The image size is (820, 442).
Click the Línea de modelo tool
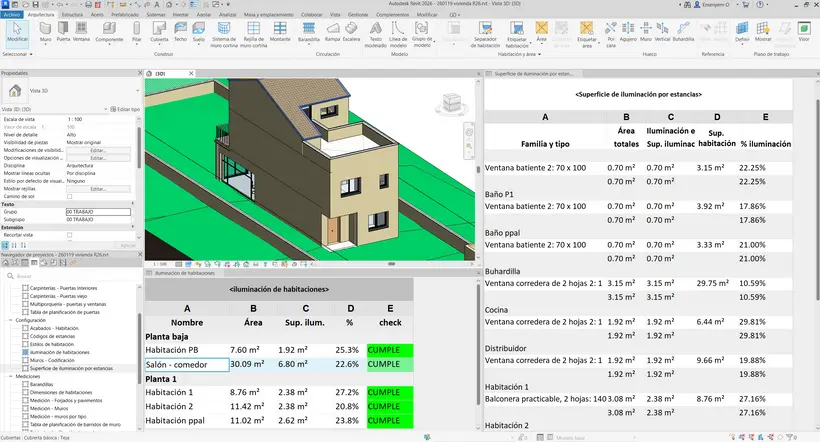[398, 35]
